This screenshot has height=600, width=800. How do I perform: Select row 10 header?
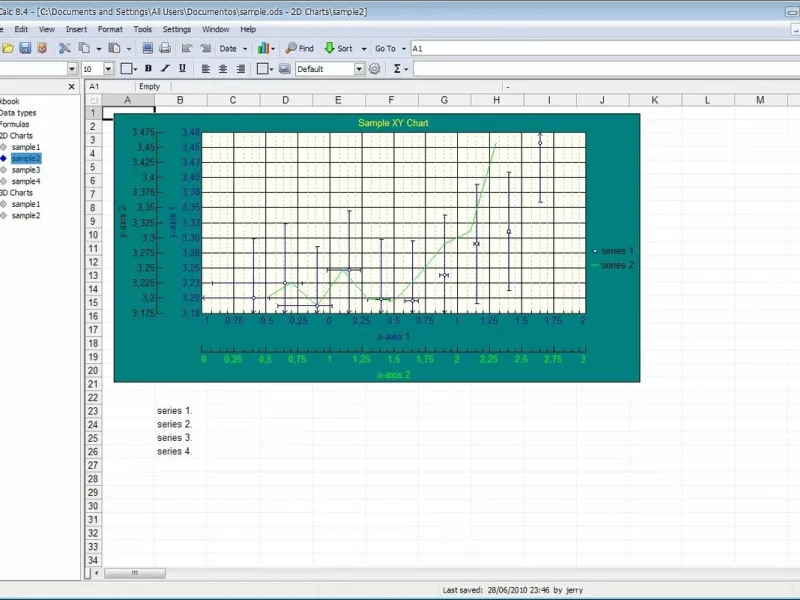click(x=93, y=235)
